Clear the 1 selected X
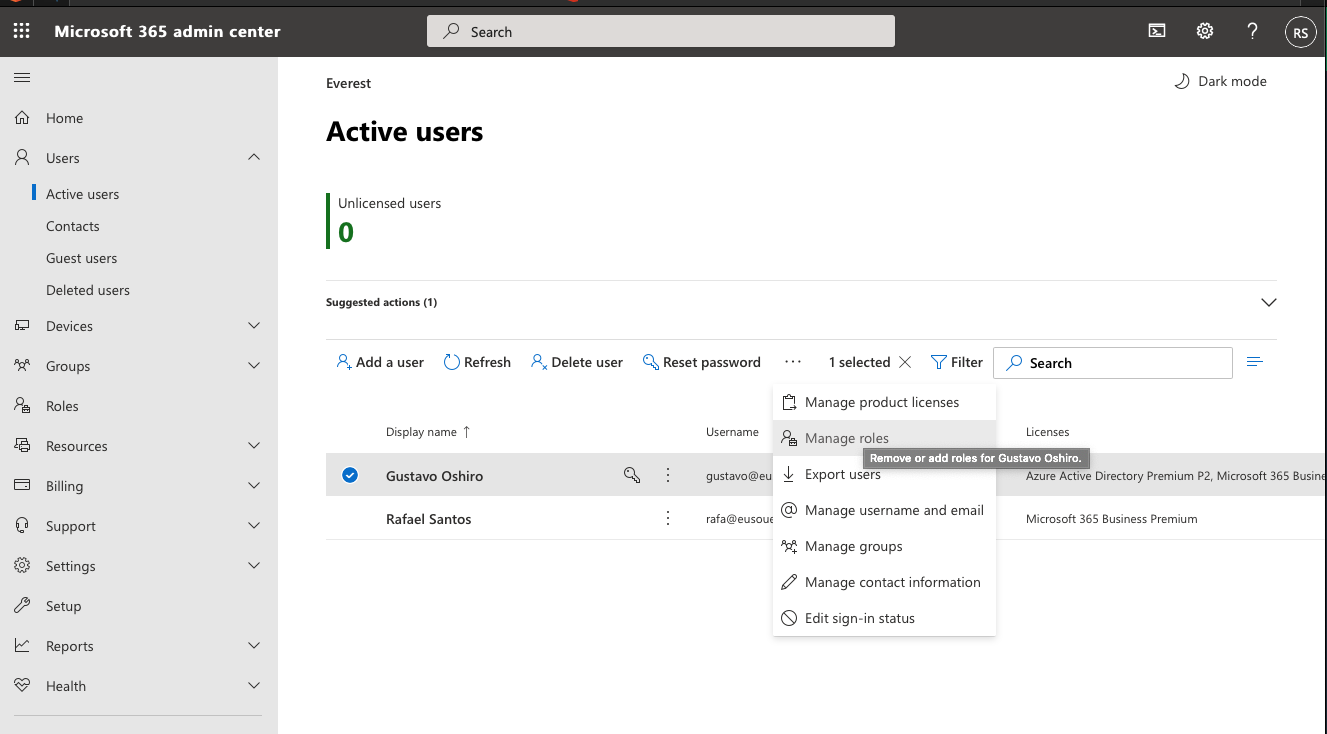 905,362
